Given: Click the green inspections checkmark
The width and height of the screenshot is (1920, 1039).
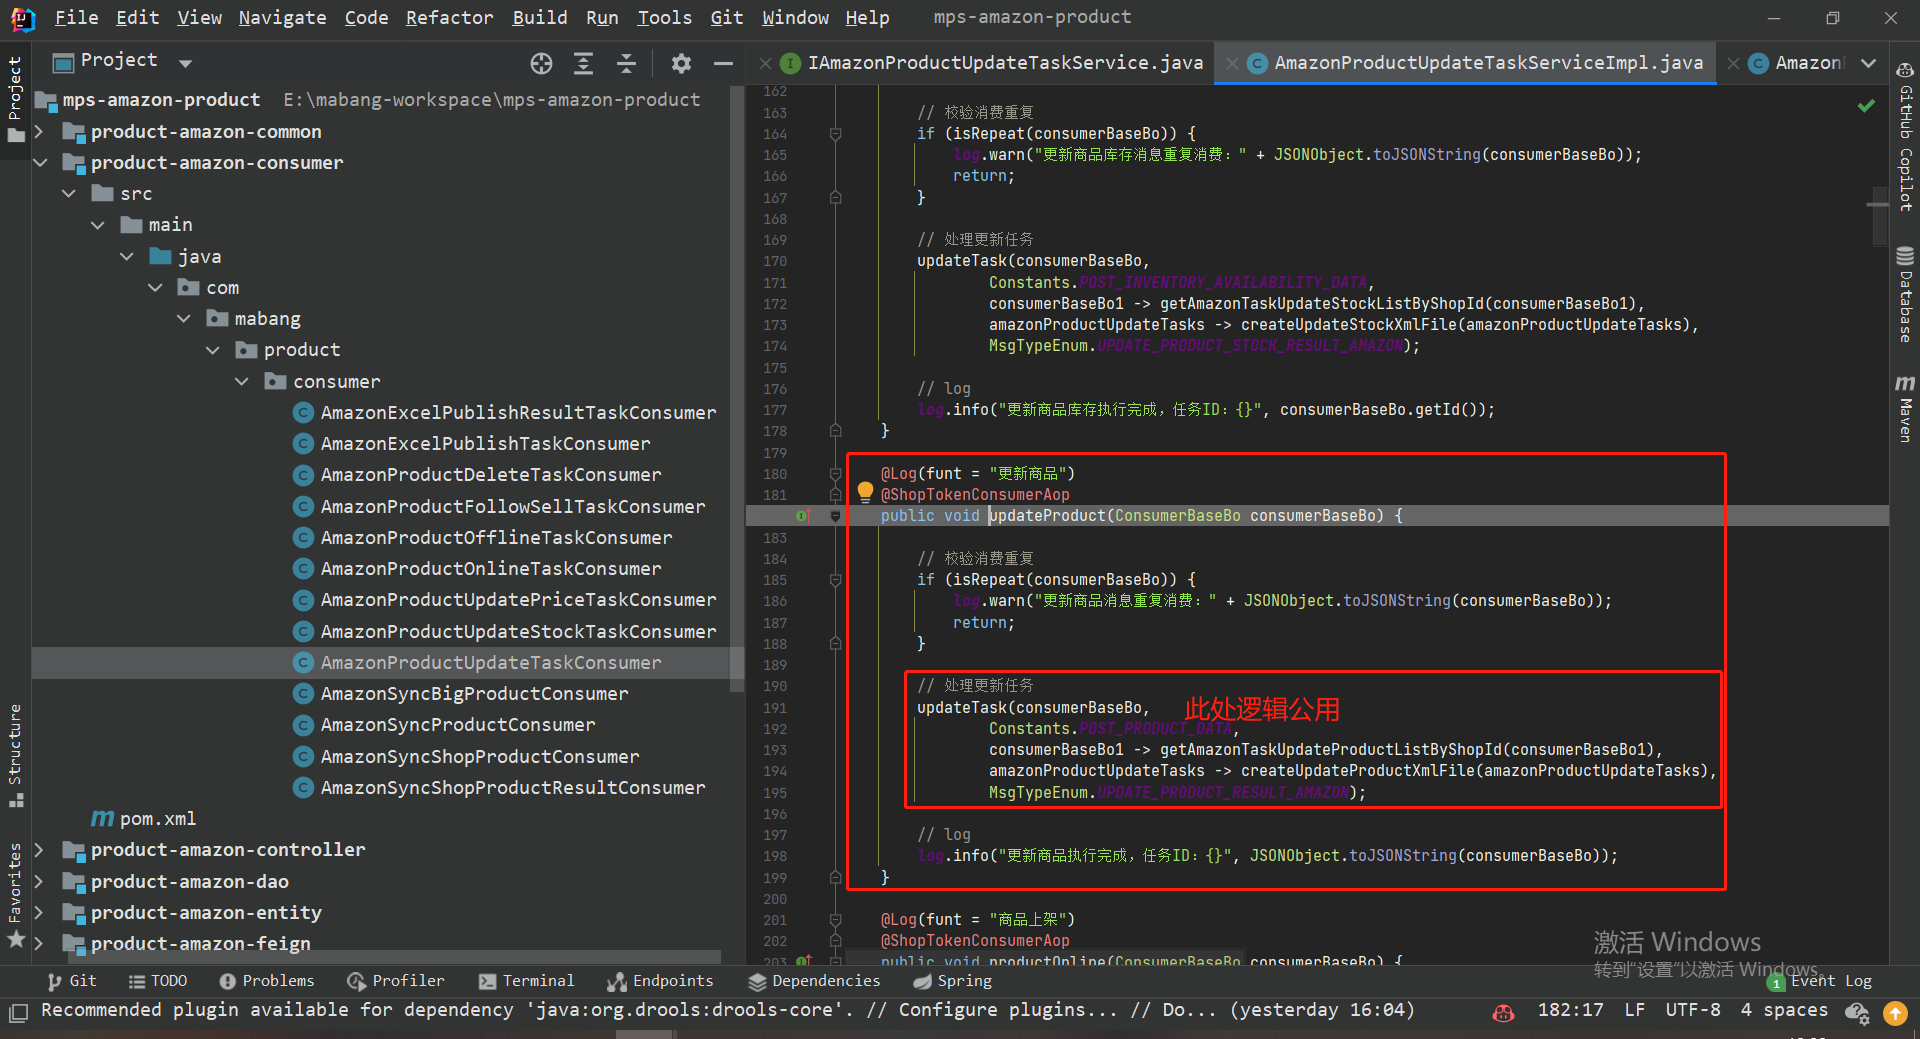Looking at the screenshot, I should pos(1866,106).
